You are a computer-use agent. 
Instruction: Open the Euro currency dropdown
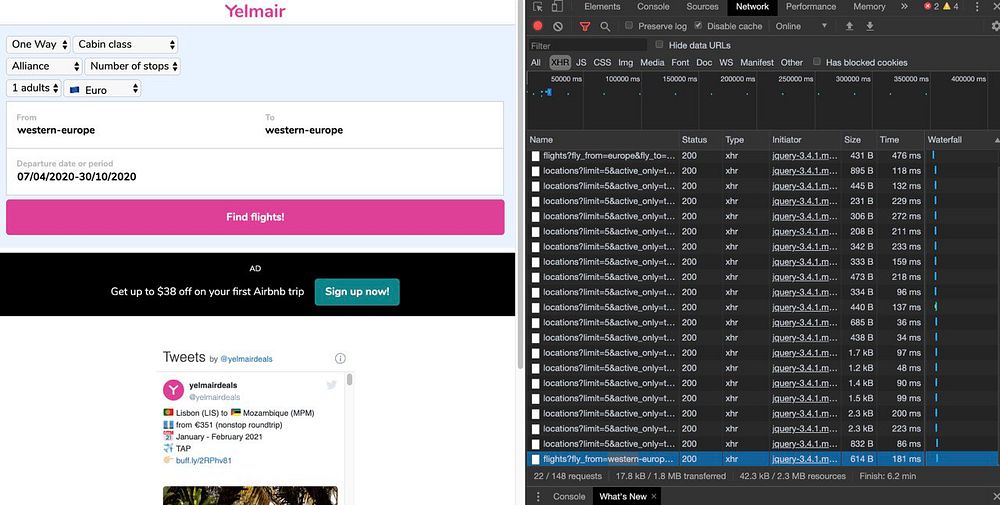(103, 89)
